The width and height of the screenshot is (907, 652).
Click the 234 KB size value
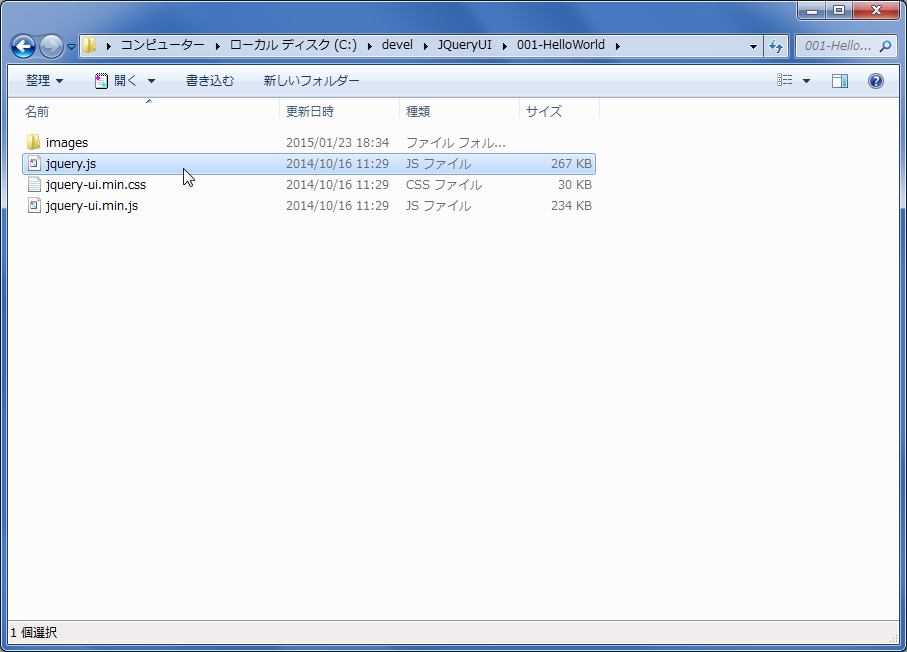(x=571, y=205)
